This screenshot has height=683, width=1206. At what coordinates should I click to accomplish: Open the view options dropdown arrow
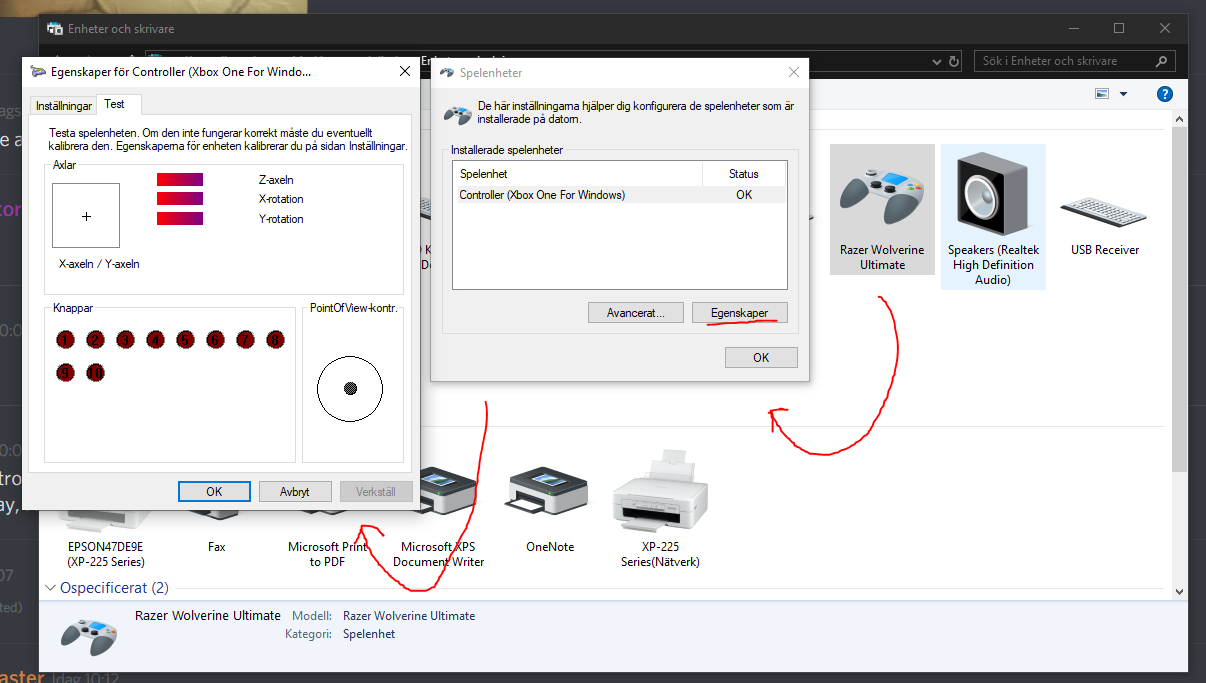coord(1123,94)
